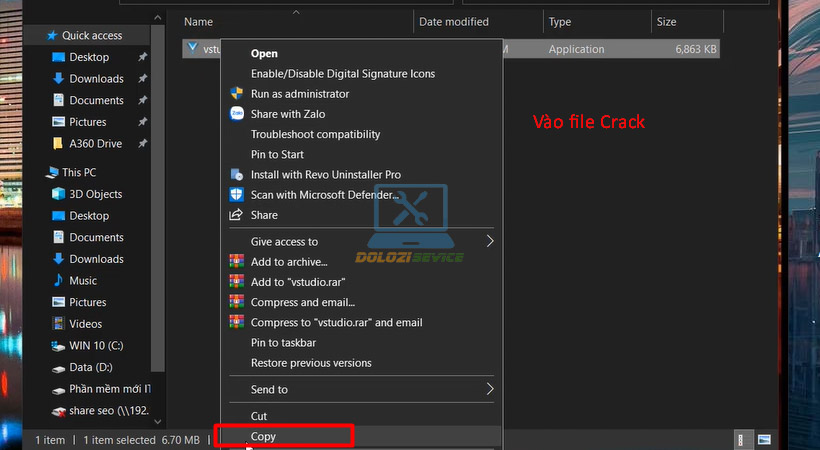The width and height of the screenshot is (820, 450).
Task: Click the Revo Uninstaller Pro icon
Action: (236, 174)
